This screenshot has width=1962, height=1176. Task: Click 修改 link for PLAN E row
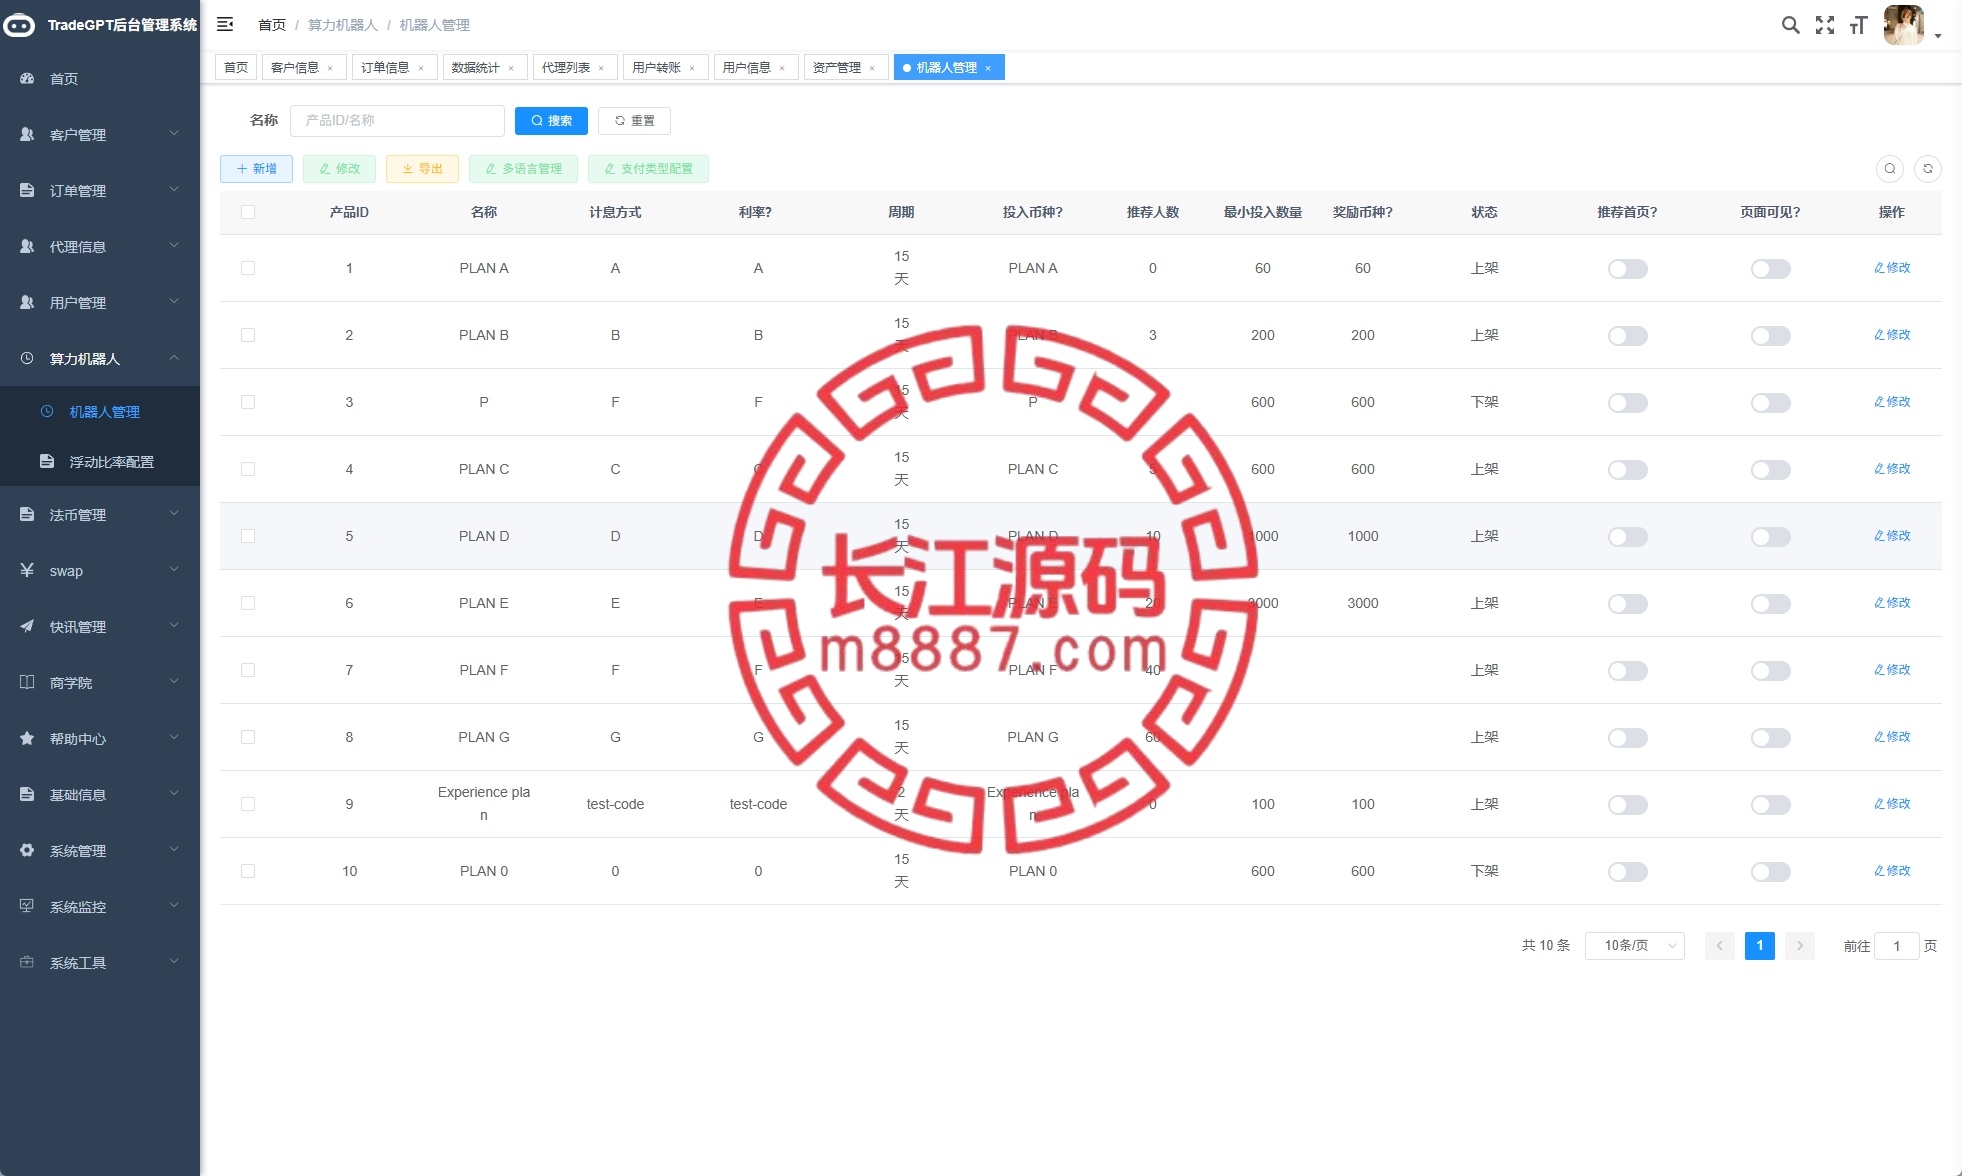[x=1892, y=603]
